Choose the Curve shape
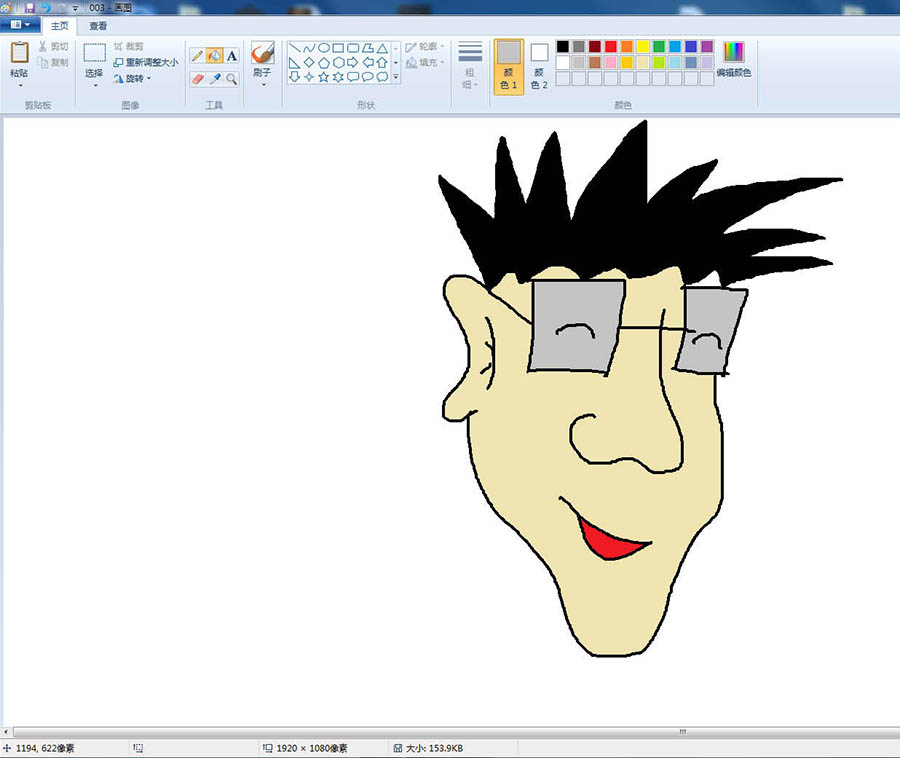 (309, 48)
